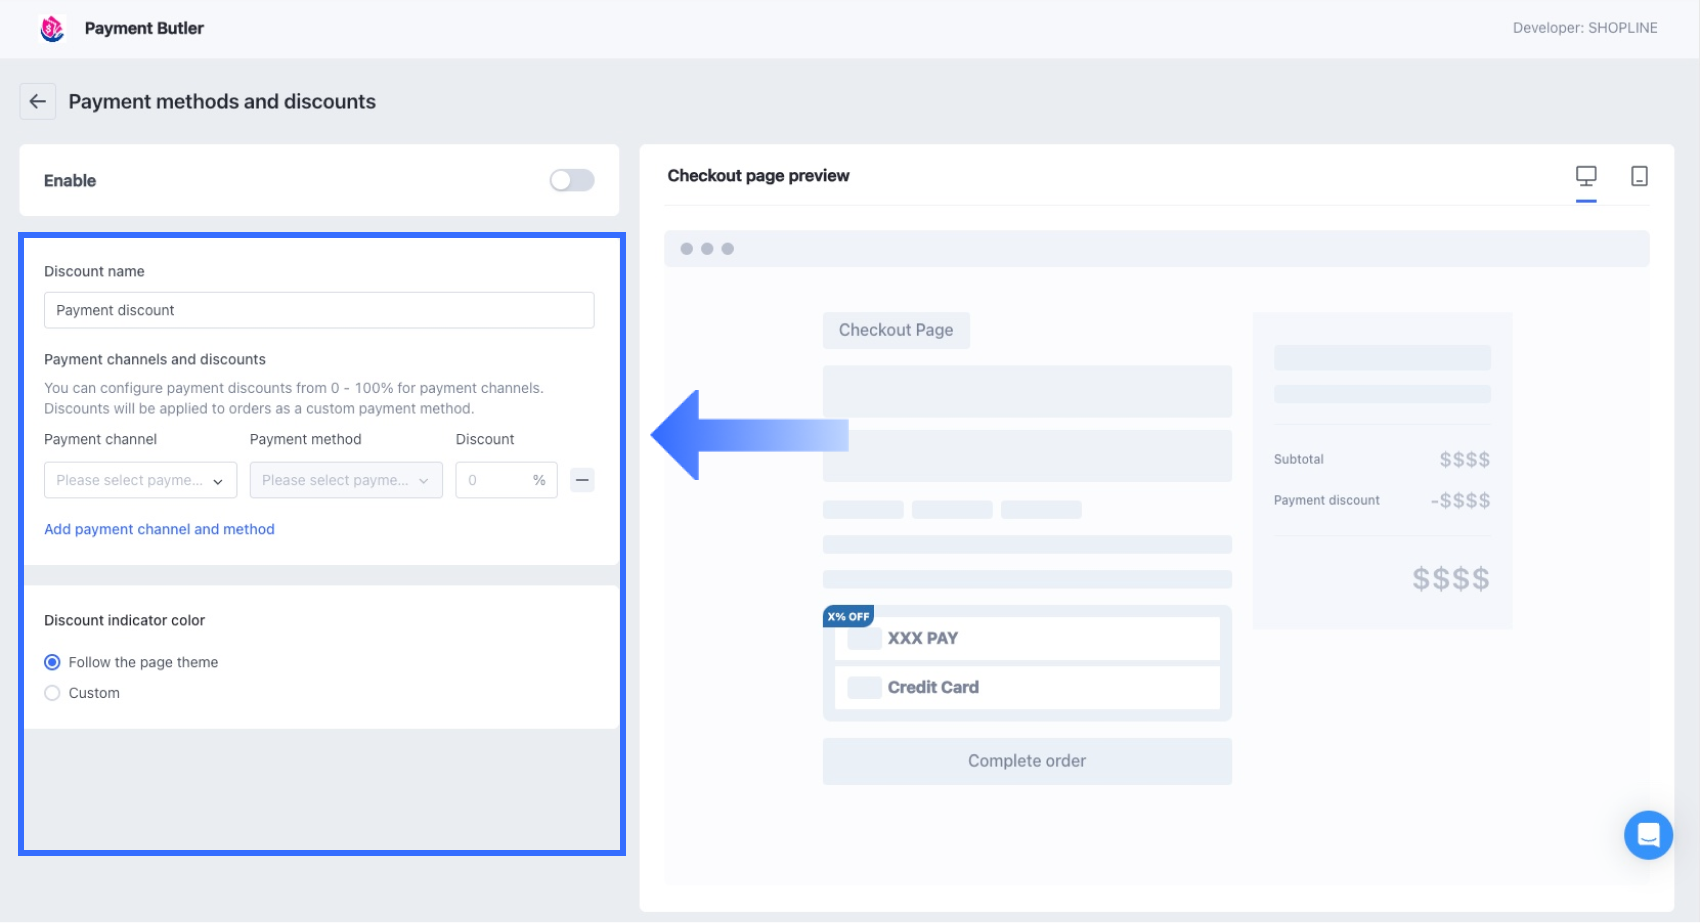Image resolution: width=1700 pixels, height=923 pixels.
Task: Select Credit Card option in preview
Action: pos(1027,687)
